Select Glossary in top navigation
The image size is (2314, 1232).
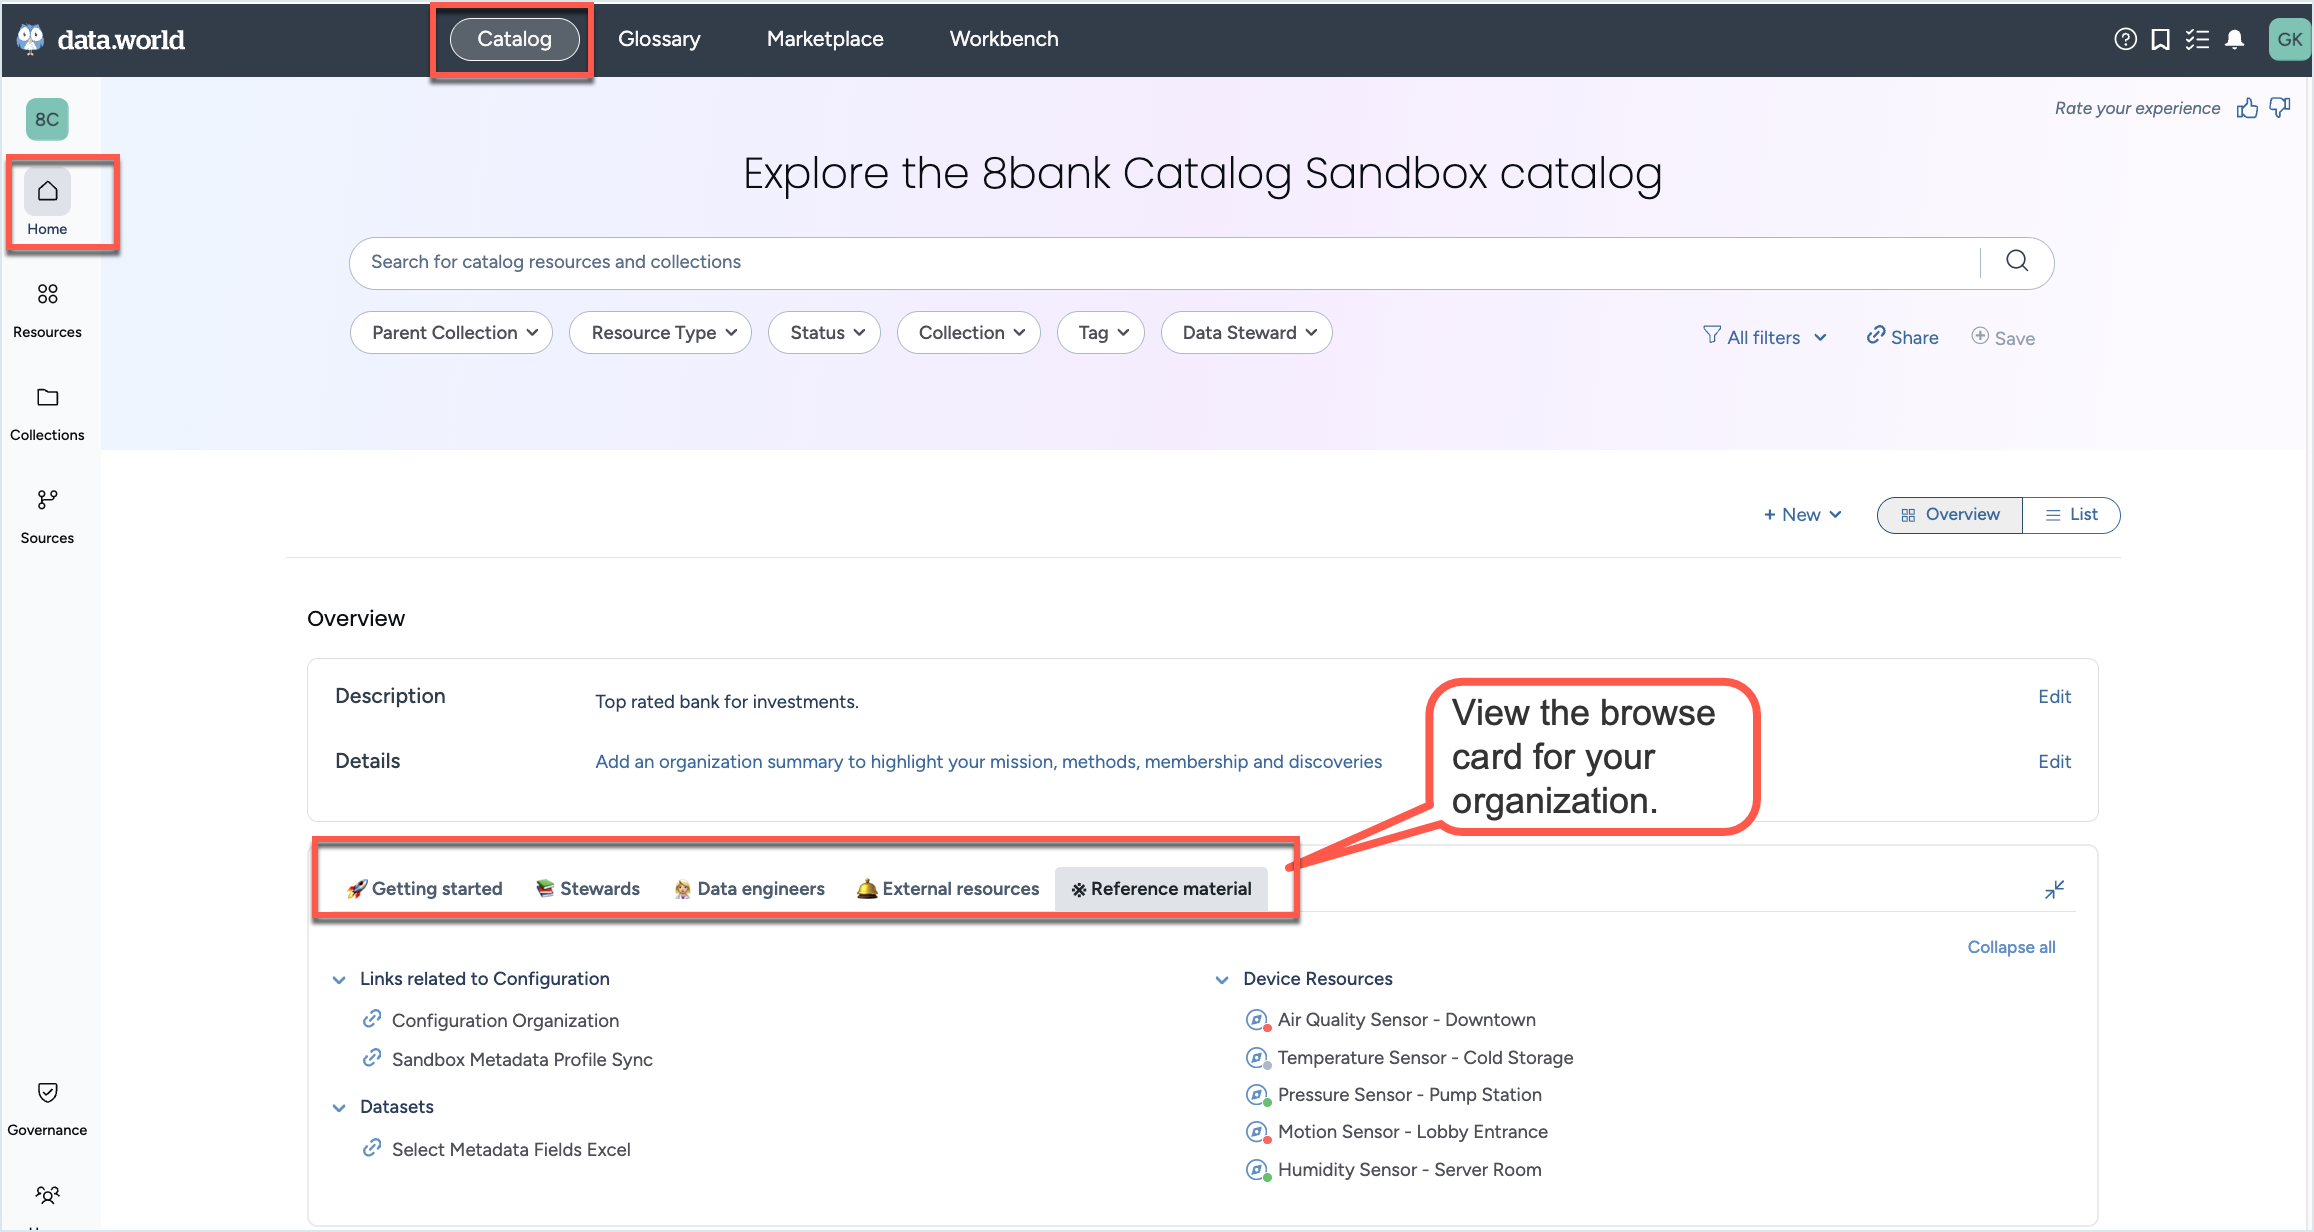click(659, 39)
